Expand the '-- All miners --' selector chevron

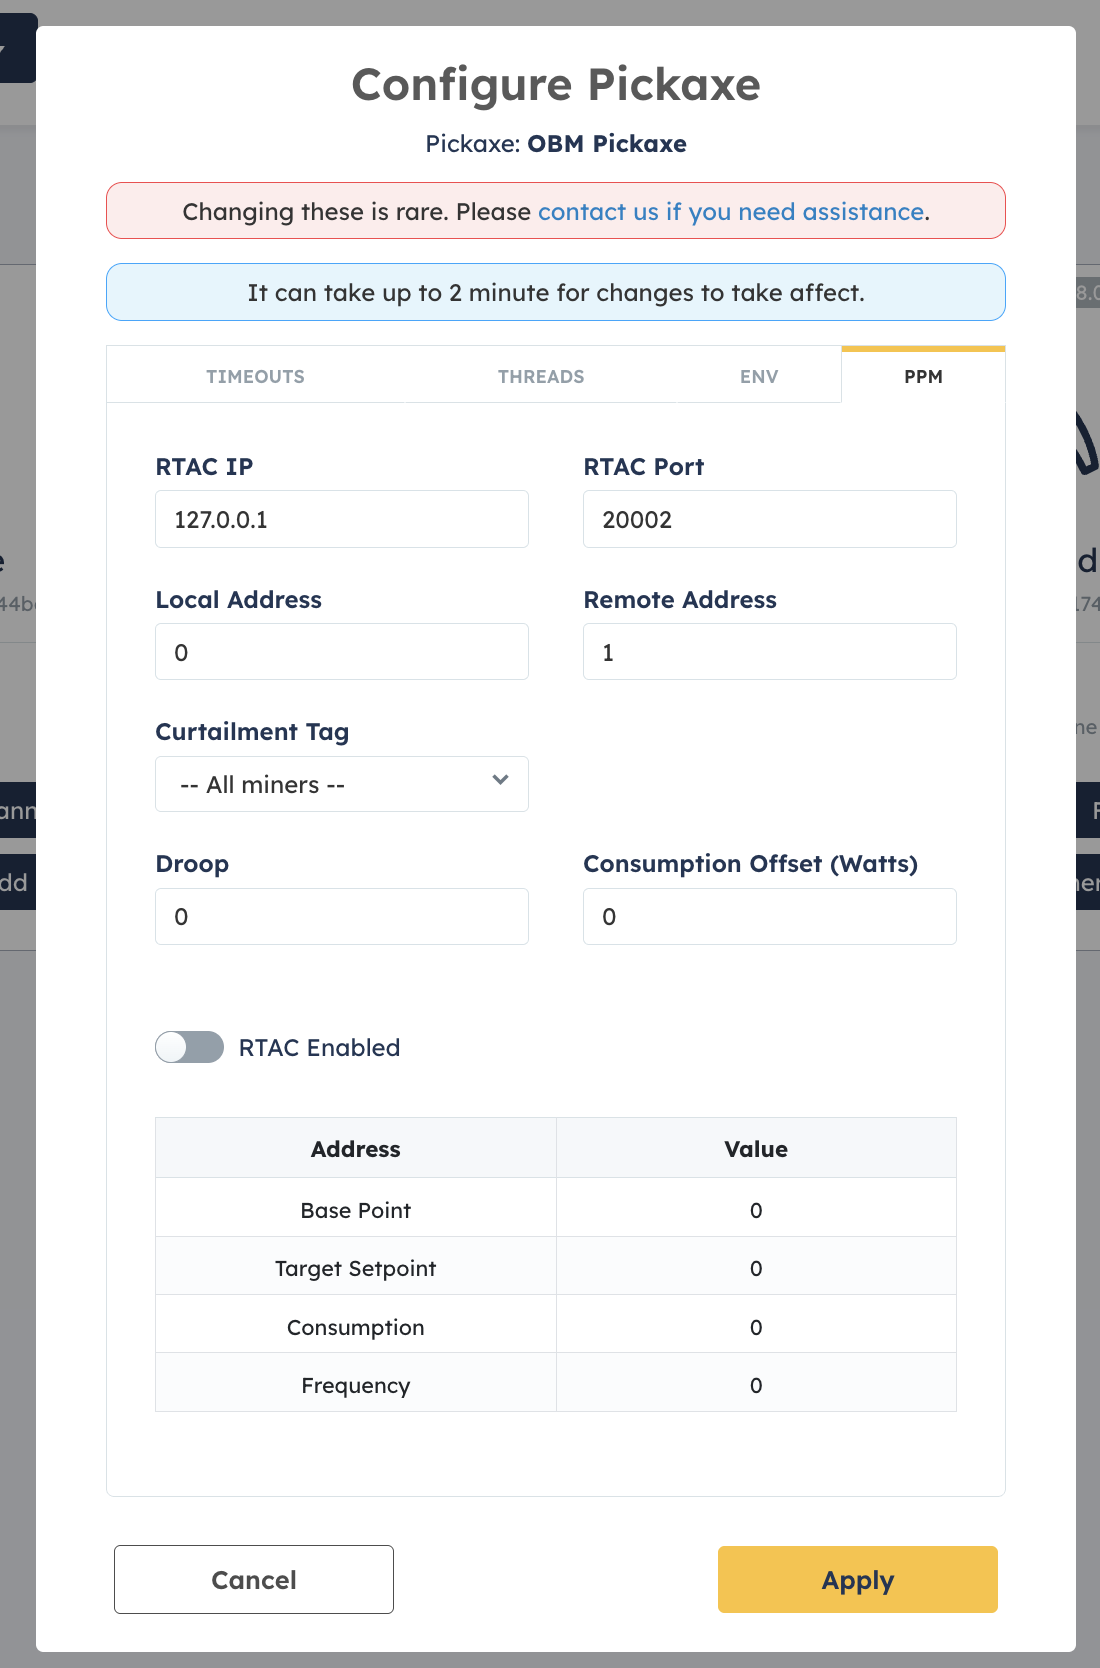tap(500, 783)
